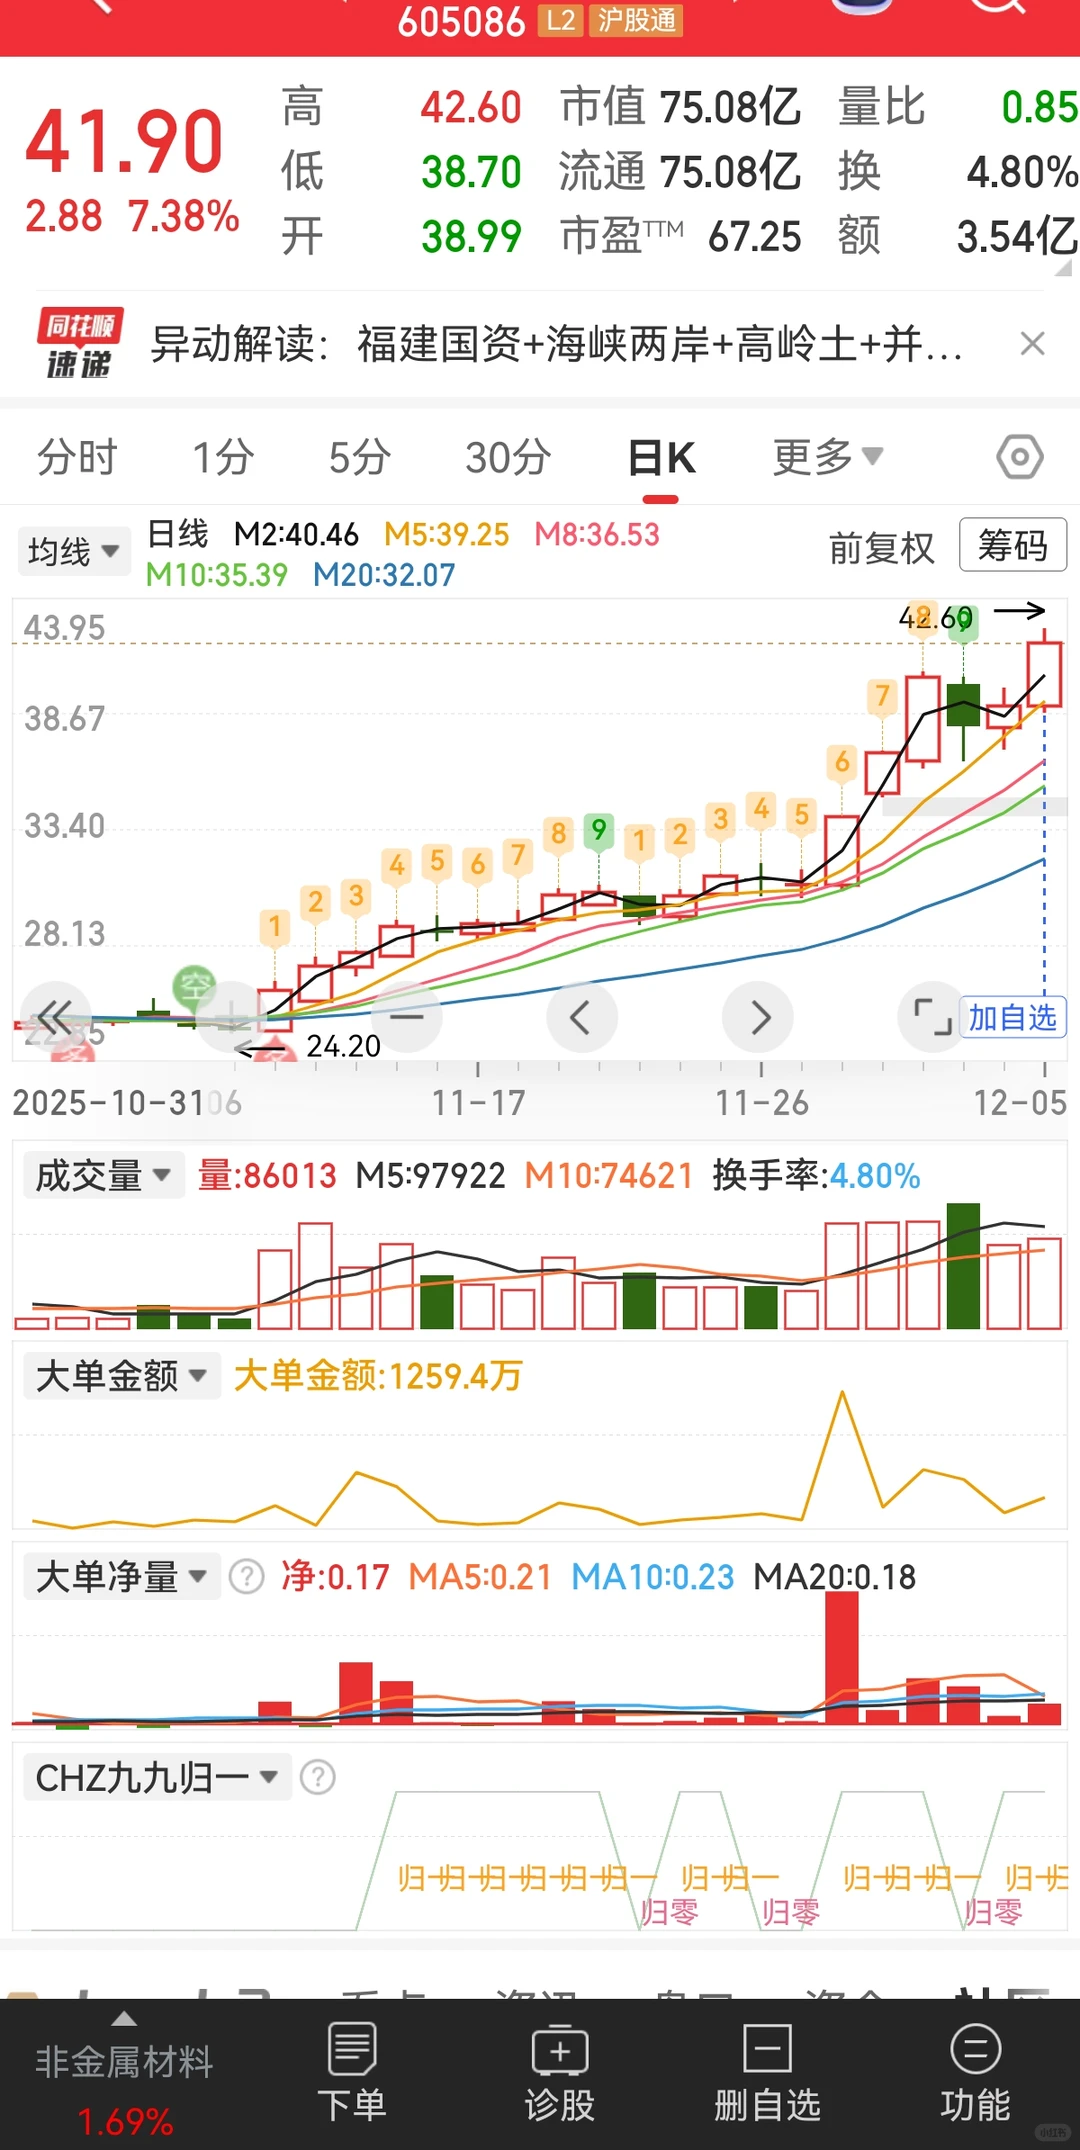Open help icon beside 大单净量

click(x=246, y=1577)
